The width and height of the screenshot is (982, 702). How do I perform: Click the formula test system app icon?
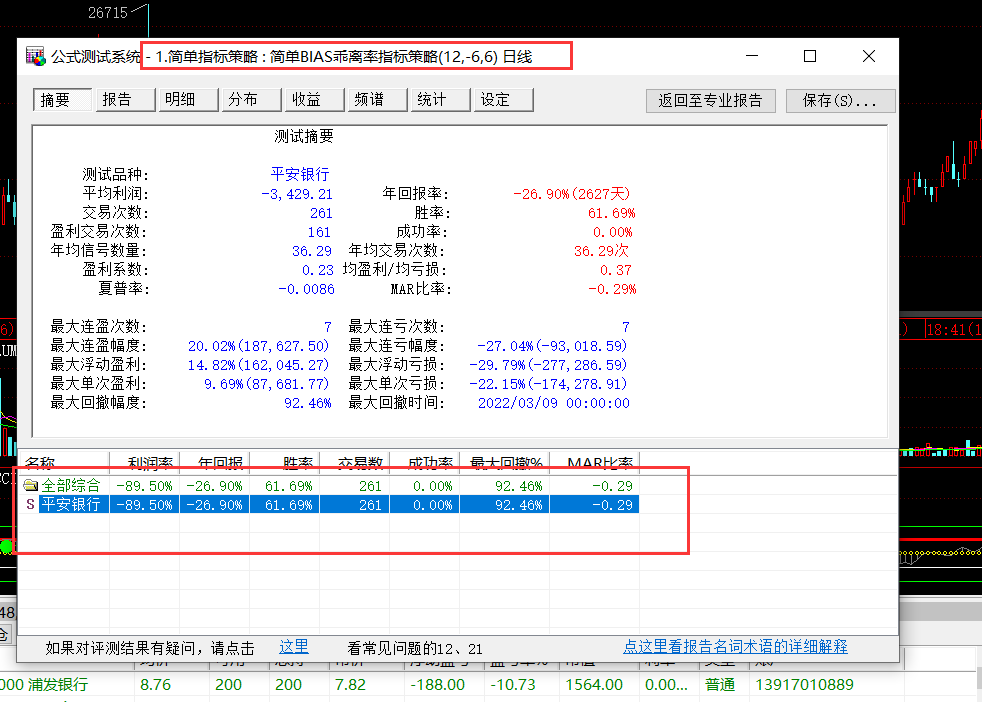[x=36, y=56]
